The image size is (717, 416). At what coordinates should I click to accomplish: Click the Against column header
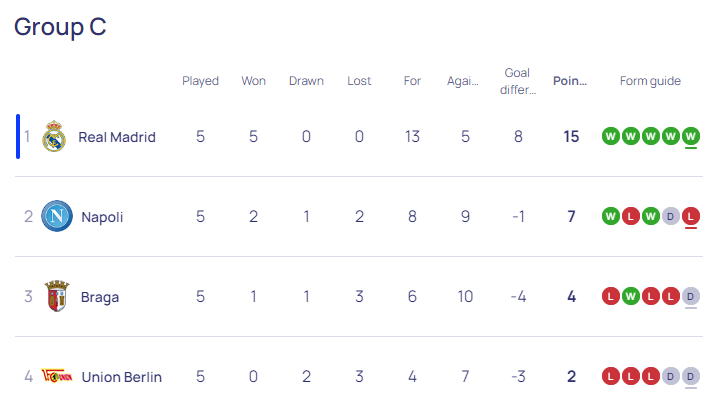pos(463,81)
